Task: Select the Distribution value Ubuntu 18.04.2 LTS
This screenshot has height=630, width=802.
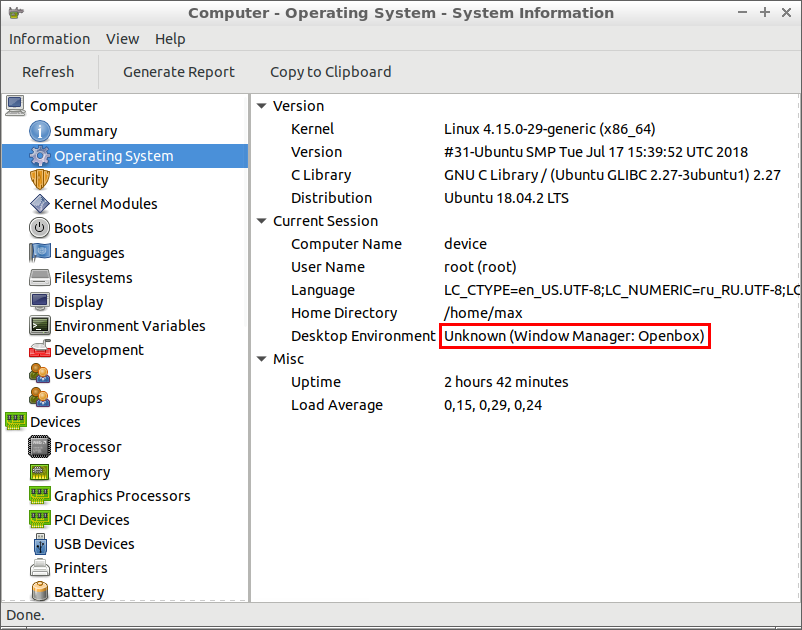Action: pos(506,198)
